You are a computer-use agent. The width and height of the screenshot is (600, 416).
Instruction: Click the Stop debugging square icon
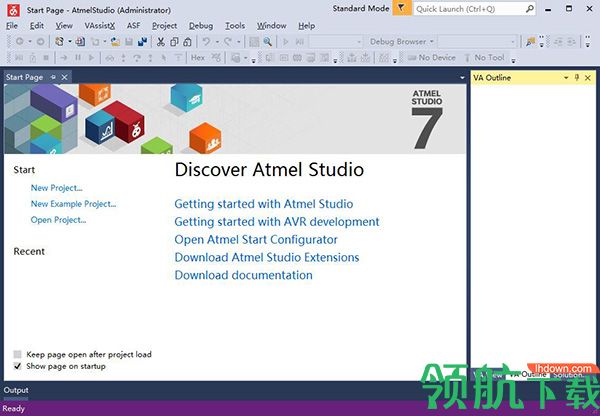point(46,57)
